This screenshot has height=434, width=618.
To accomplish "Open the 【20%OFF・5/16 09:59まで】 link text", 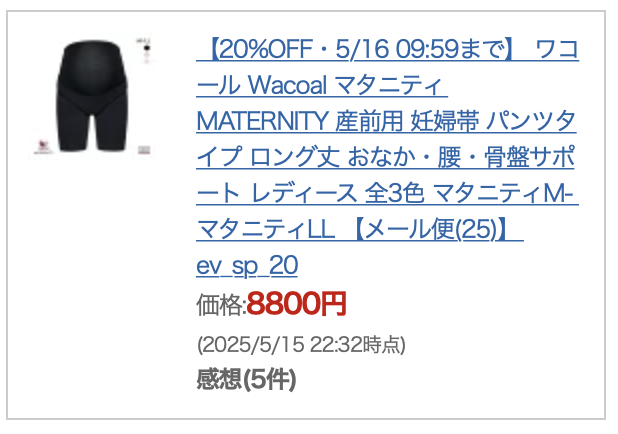I will [x=356, y=49].
